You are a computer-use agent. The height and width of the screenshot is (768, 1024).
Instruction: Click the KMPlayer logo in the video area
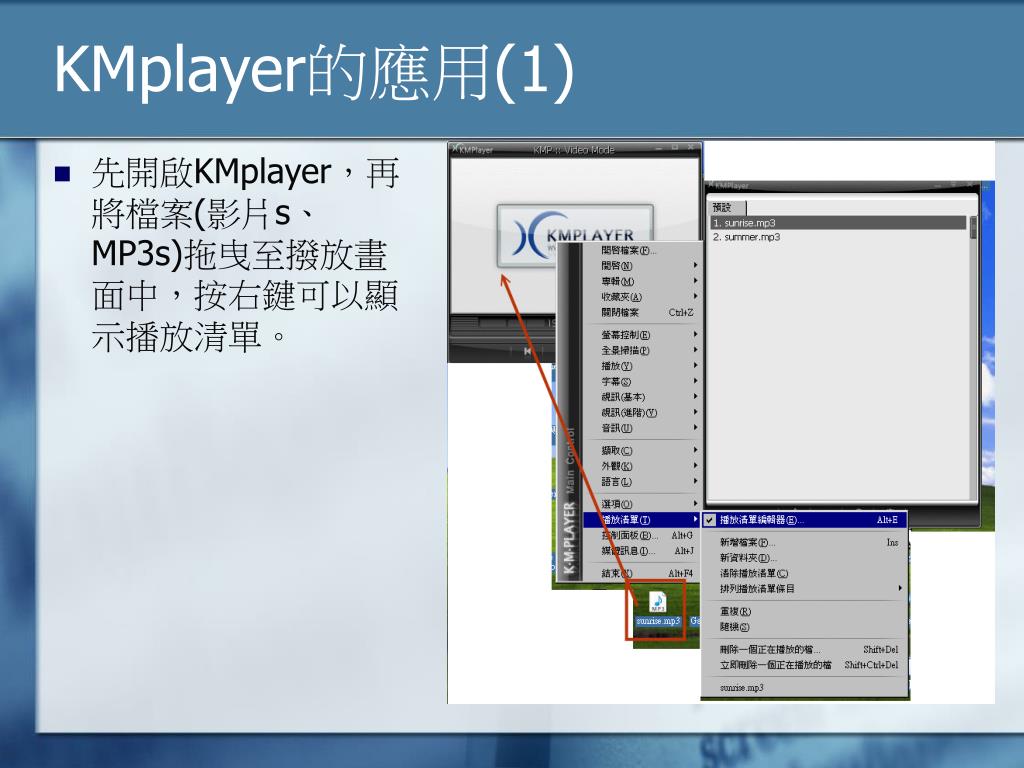pos(575,236)
